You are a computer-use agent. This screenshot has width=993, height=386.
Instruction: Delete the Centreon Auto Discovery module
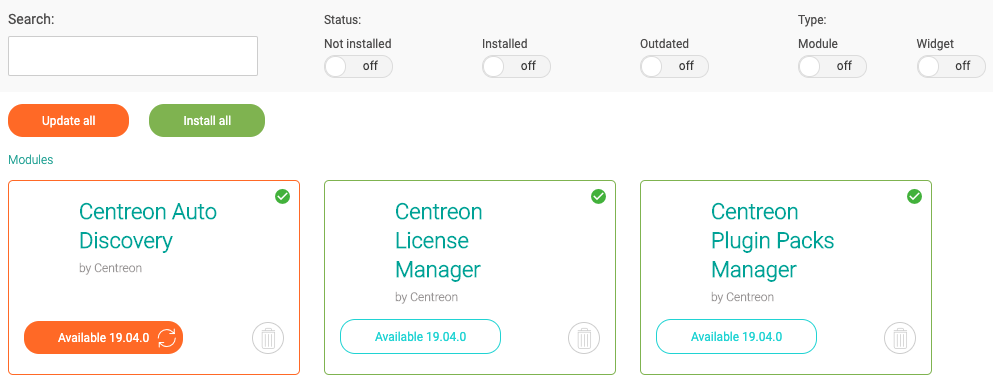269,338
